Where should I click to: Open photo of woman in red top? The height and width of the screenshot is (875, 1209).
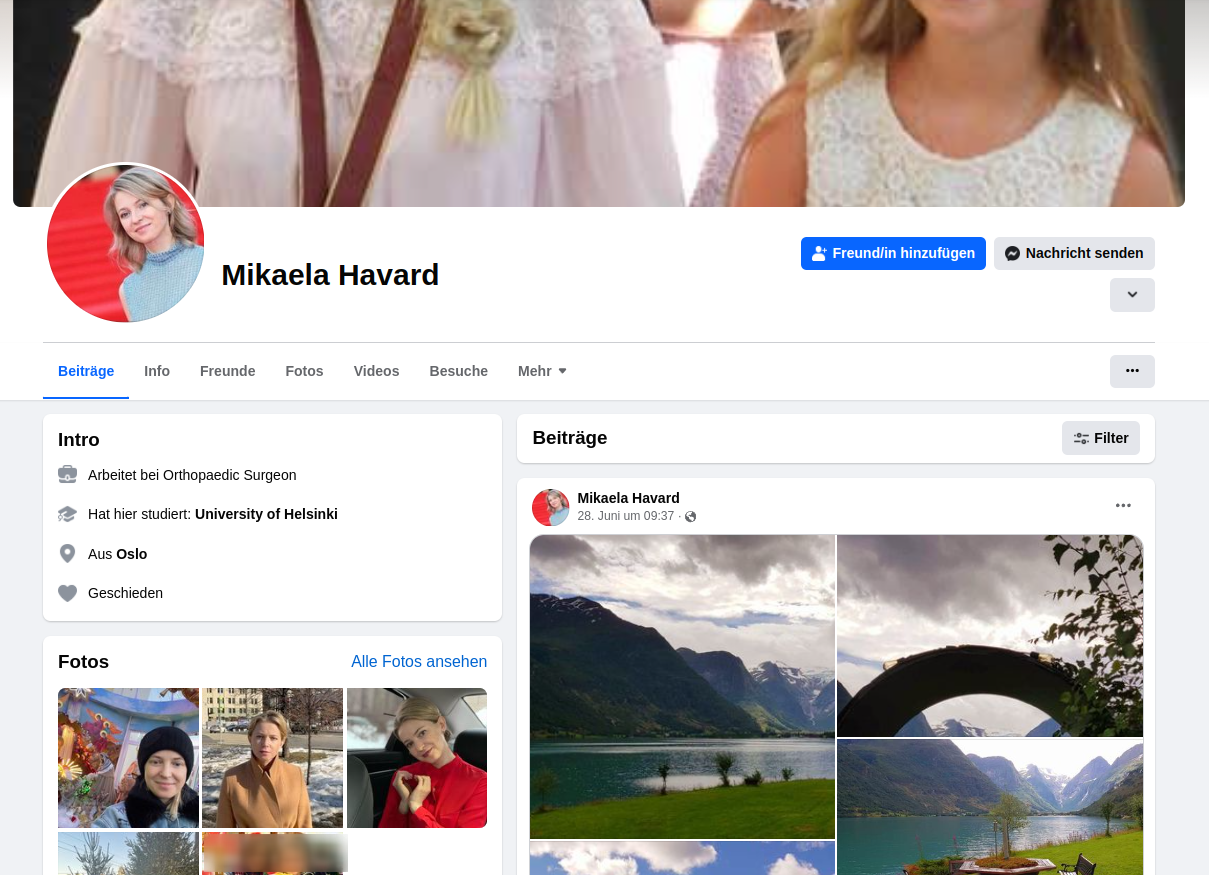point(417,758)
